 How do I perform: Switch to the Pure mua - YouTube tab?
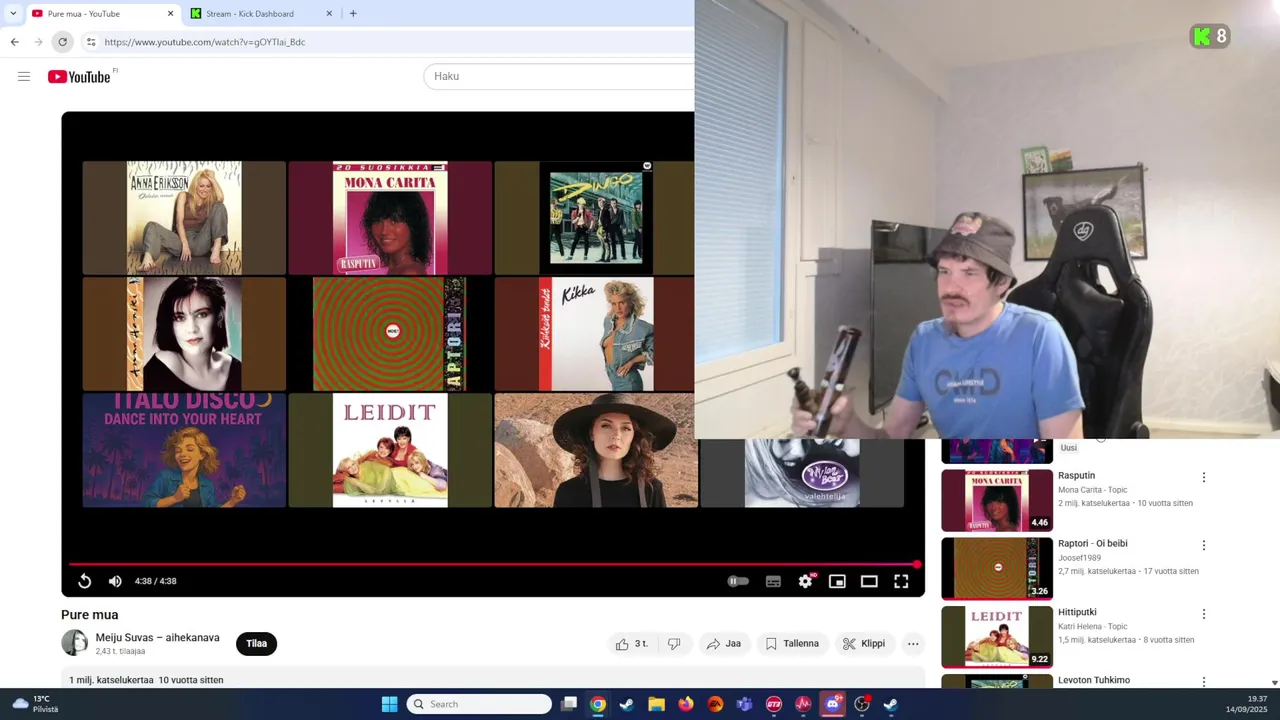pos(102,14)
